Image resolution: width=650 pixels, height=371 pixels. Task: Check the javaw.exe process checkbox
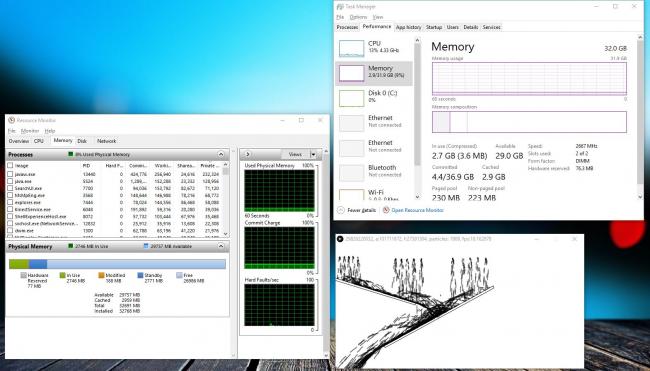pos(10,175)
